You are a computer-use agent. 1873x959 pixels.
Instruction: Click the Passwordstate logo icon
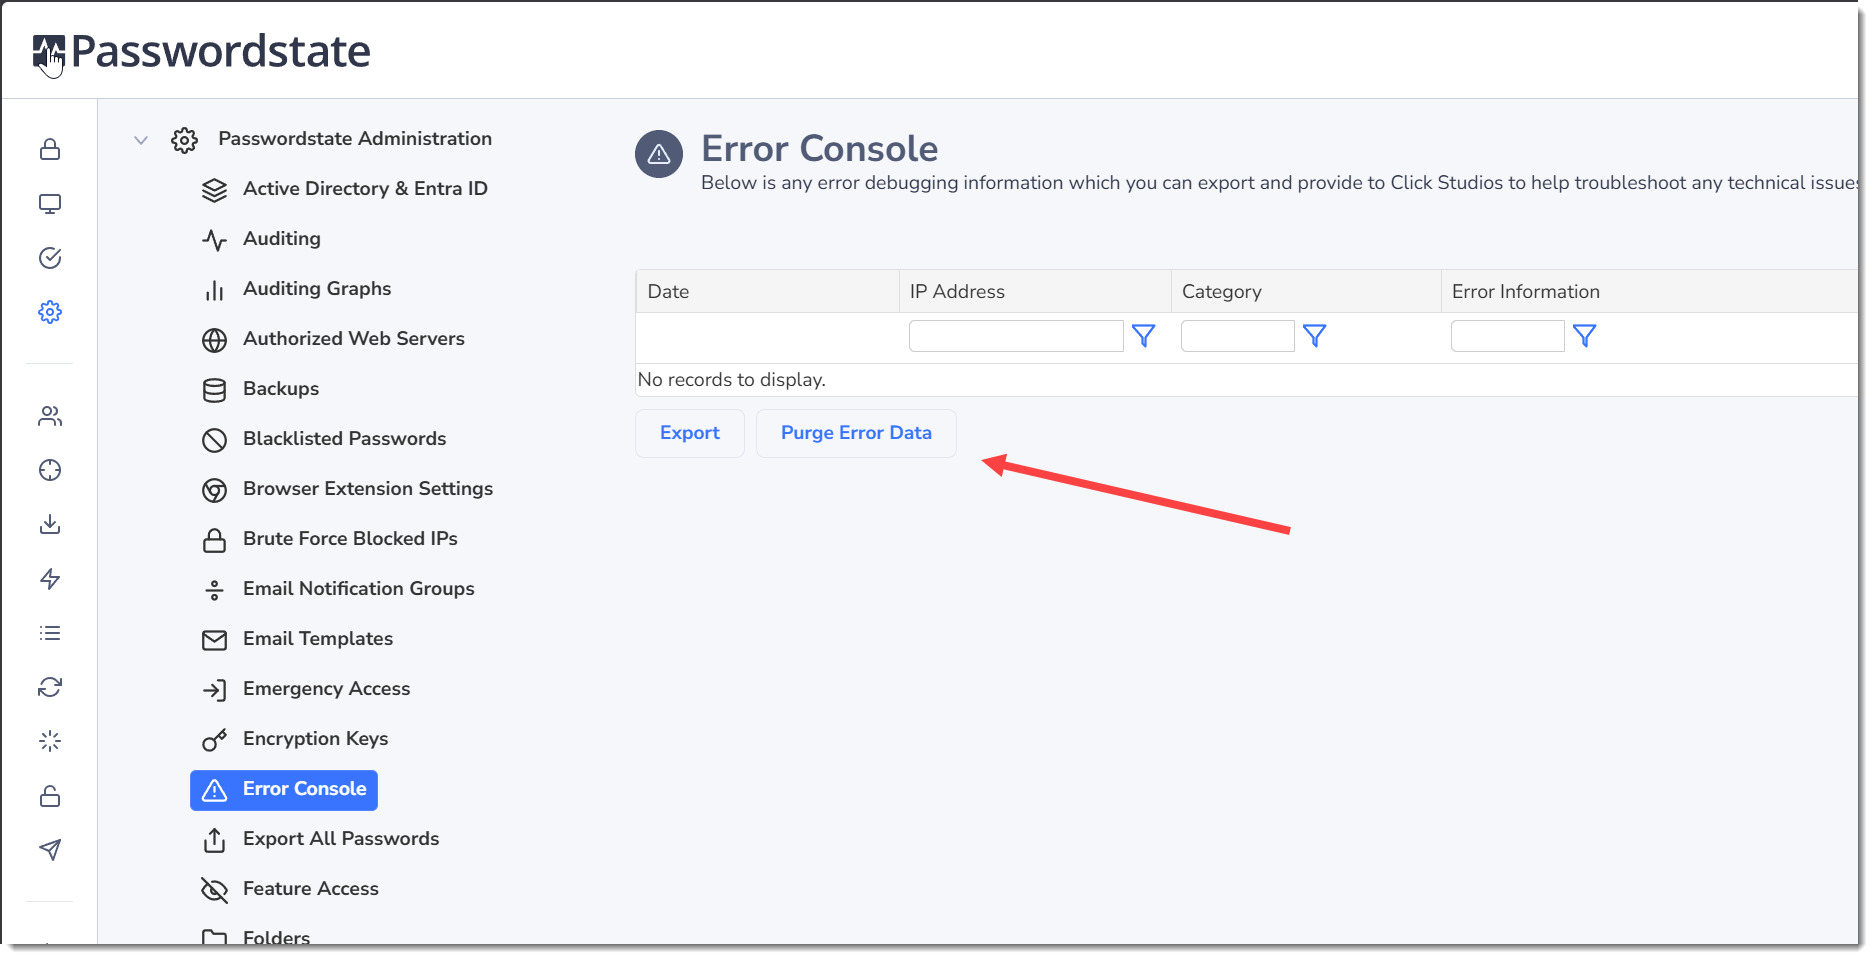point(48,52)
